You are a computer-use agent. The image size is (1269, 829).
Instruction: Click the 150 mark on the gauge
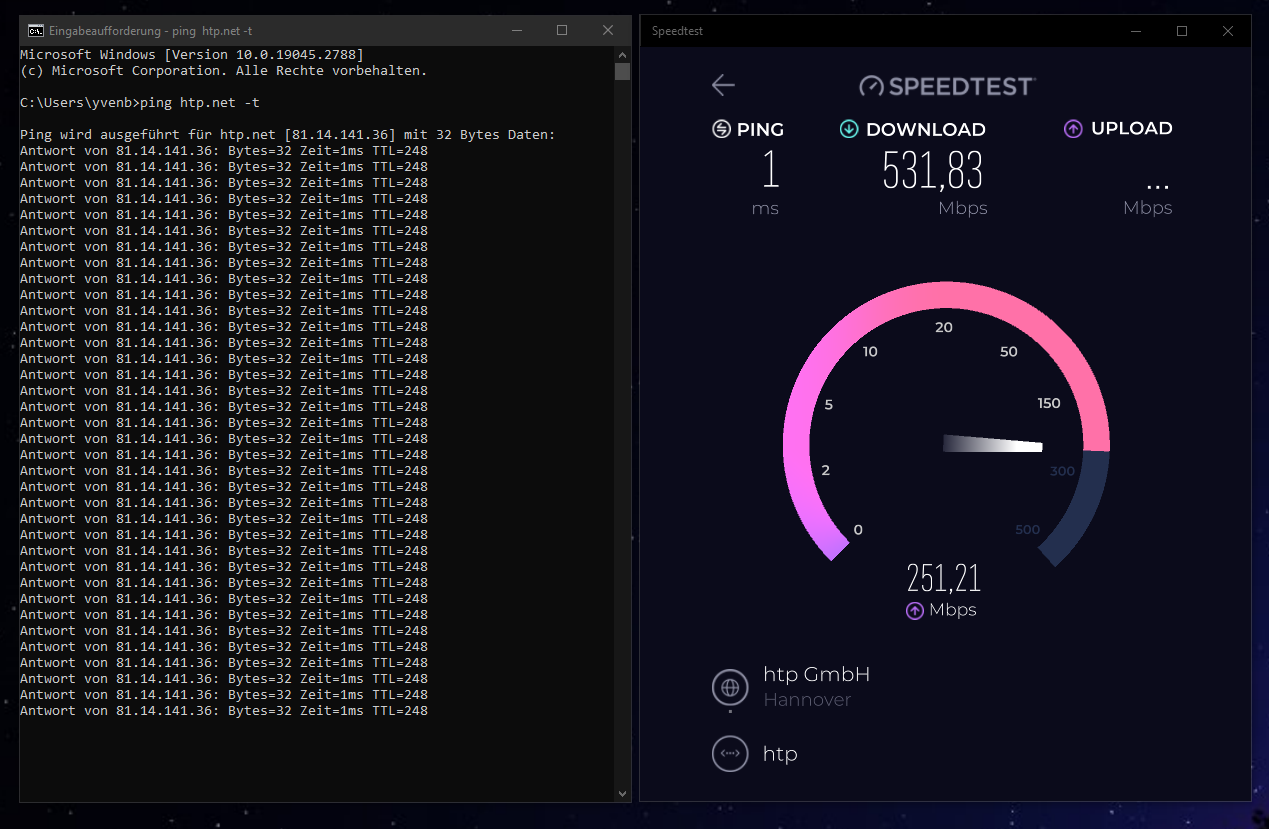1049,404
